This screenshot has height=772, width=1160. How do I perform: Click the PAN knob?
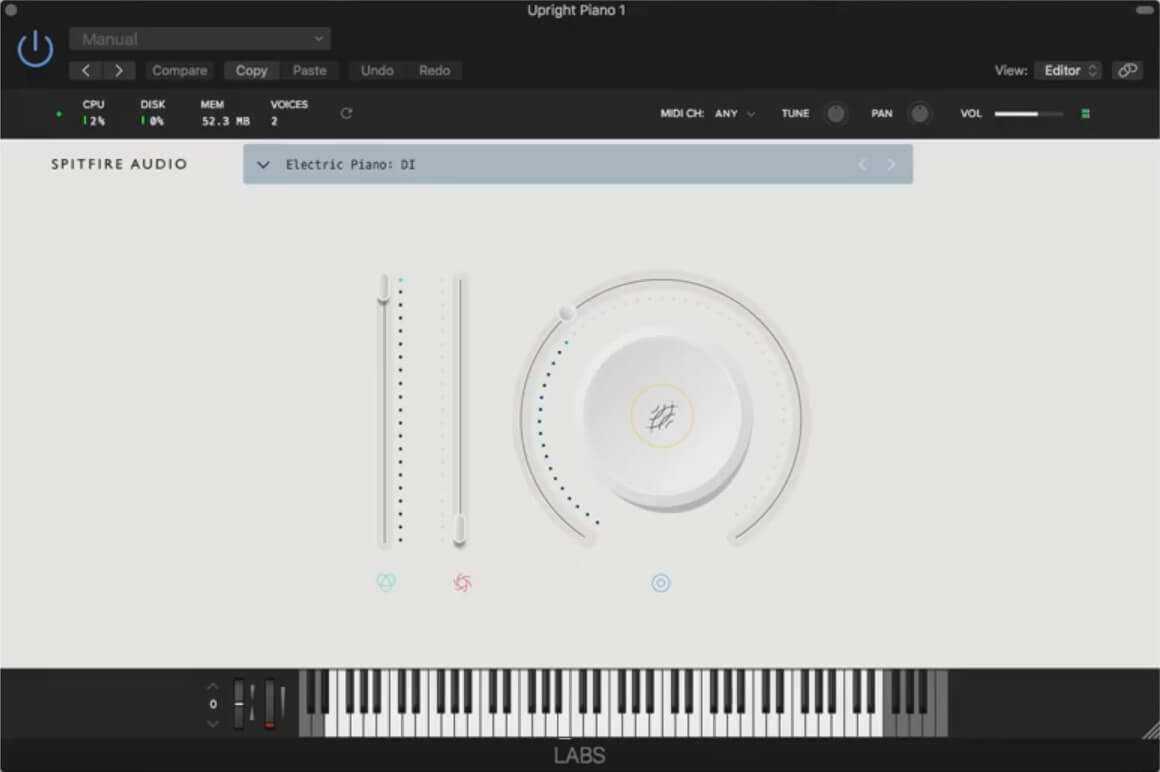(919, 114)
